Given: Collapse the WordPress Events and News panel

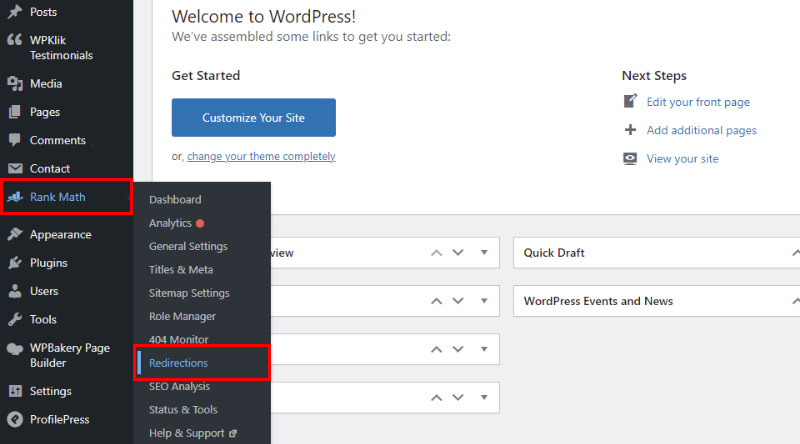Looking at the screenshot, I should 795,301.
